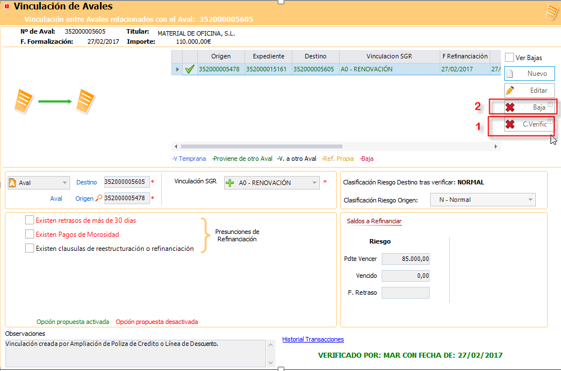Image resolution: width=561 pixels, height=371 pixels.
Task: Select grid cell 352000015161
Action: [x=267, y=69]
